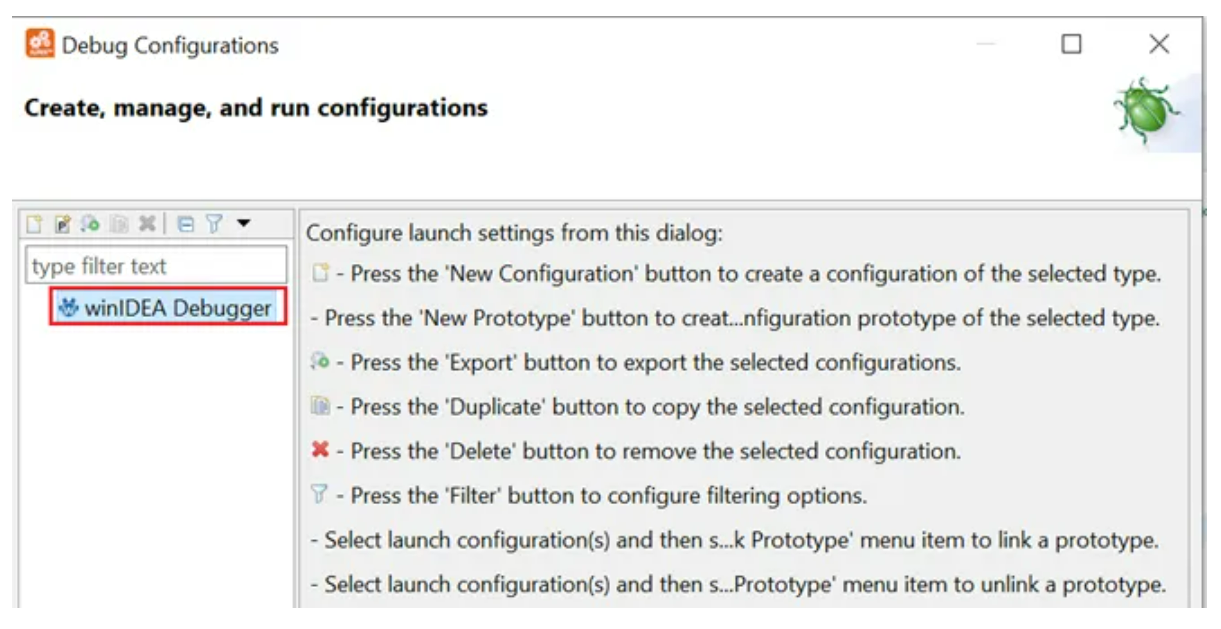Select the winIDEA Debugger tree item

point(168,309)
